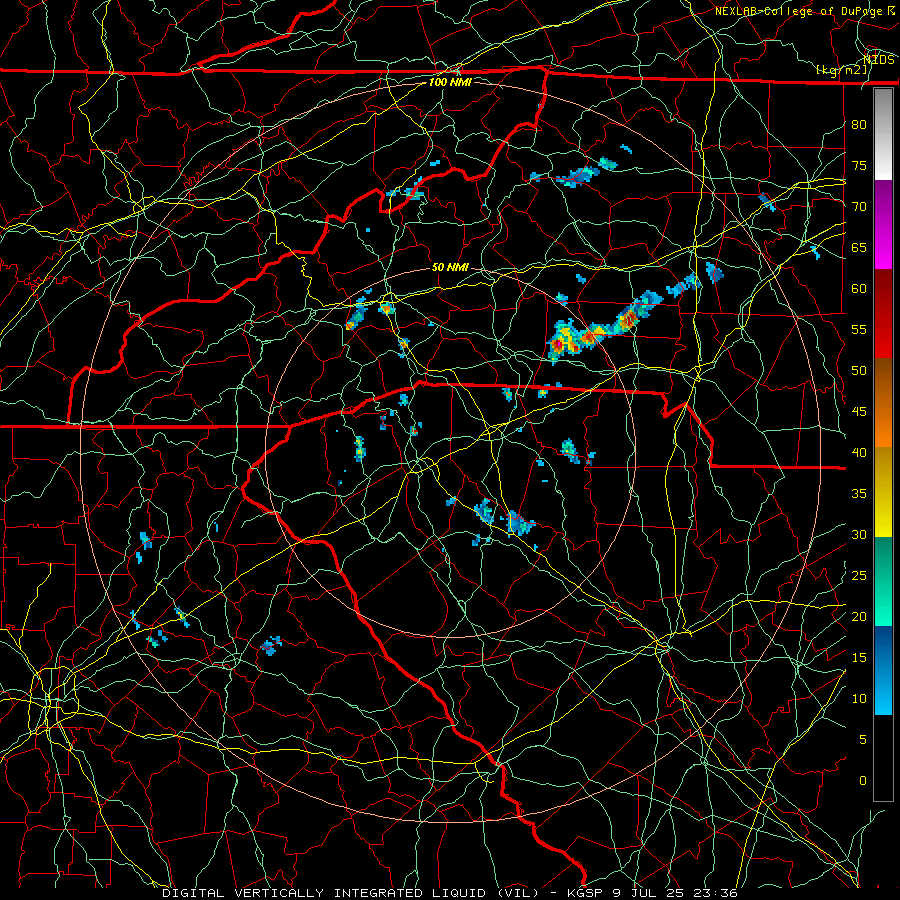
Task: Click the legend value 60
Action: click(x=859, y=289)
